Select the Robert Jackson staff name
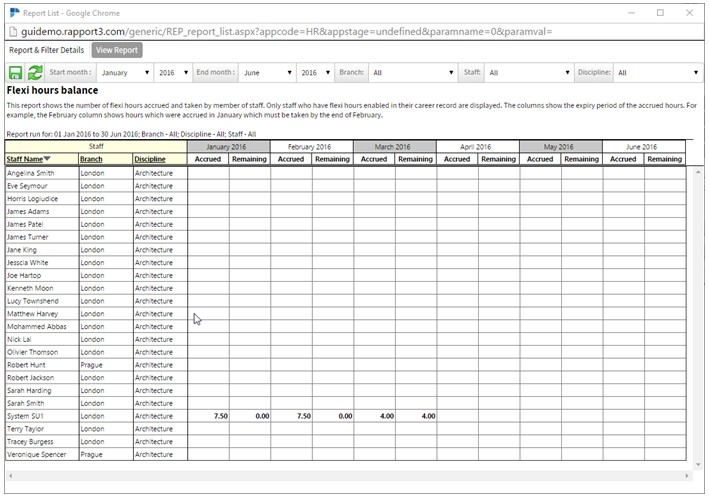Viewport: 709px width, 497px height. coord(30,378)
